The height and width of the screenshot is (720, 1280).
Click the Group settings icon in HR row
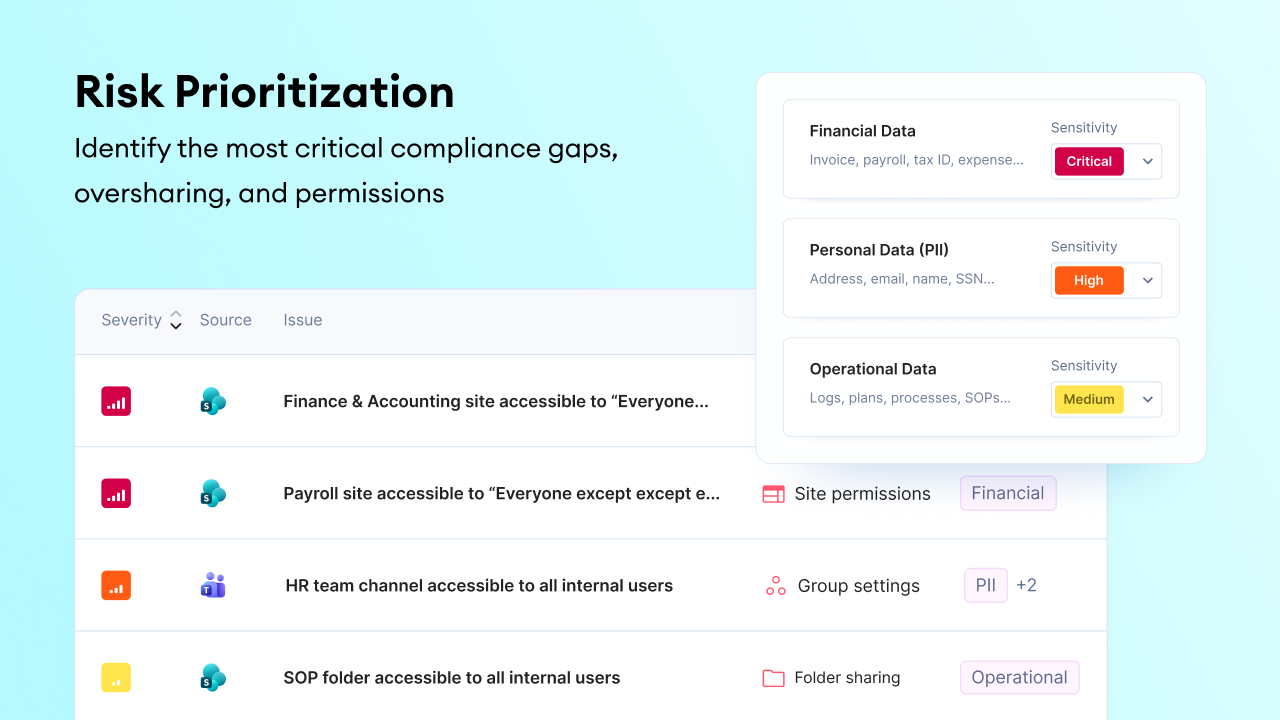775,586
